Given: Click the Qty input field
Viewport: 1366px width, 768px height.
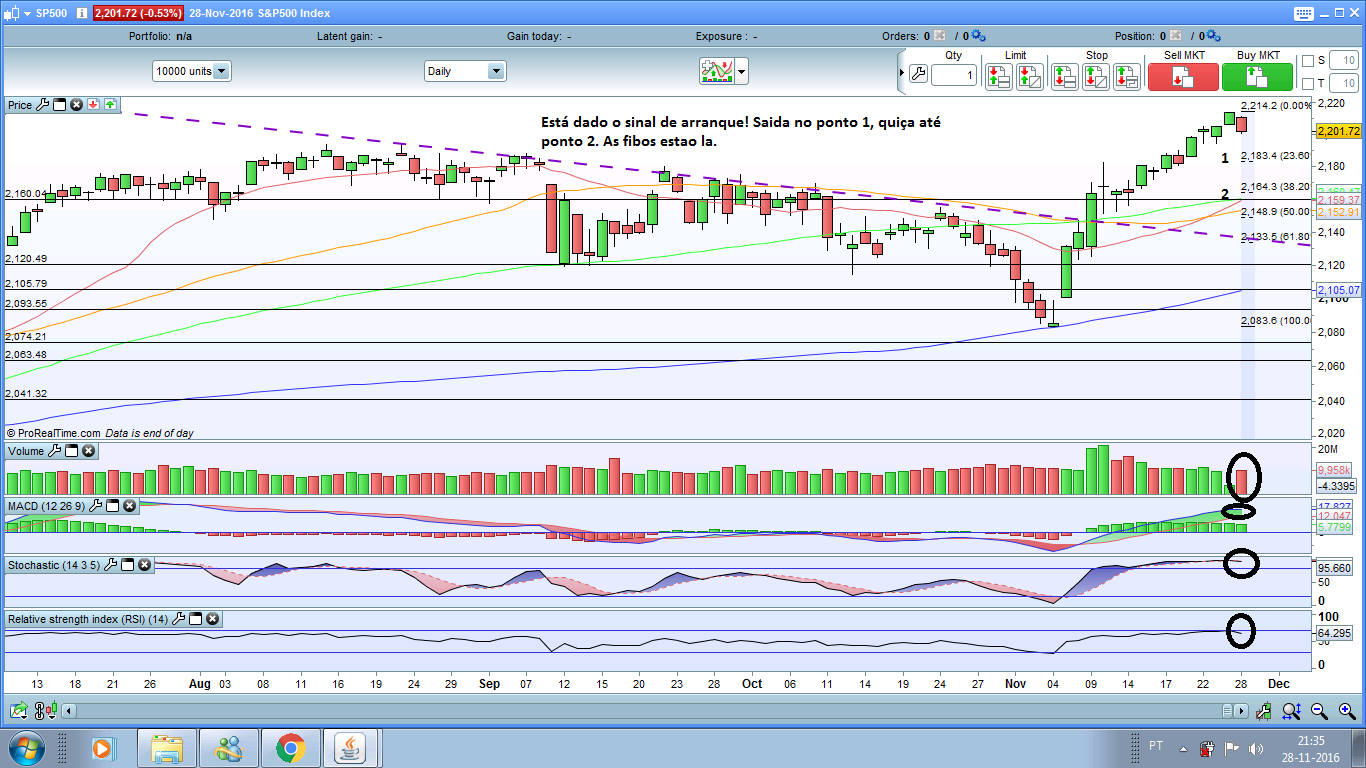Looking at the screenshot, I should click(x=954, y=75).
